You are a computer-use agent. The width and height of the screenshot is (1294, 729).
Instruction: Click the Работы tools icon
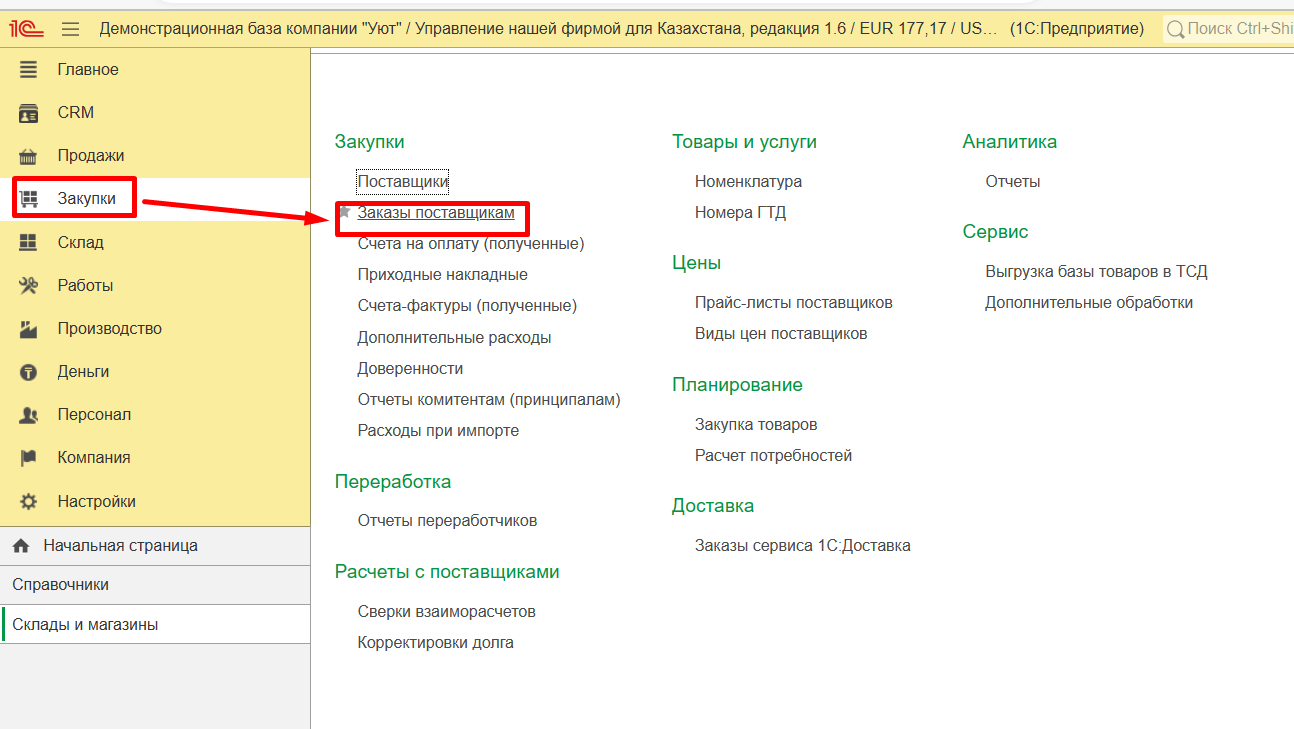click(x=29, y=285)
